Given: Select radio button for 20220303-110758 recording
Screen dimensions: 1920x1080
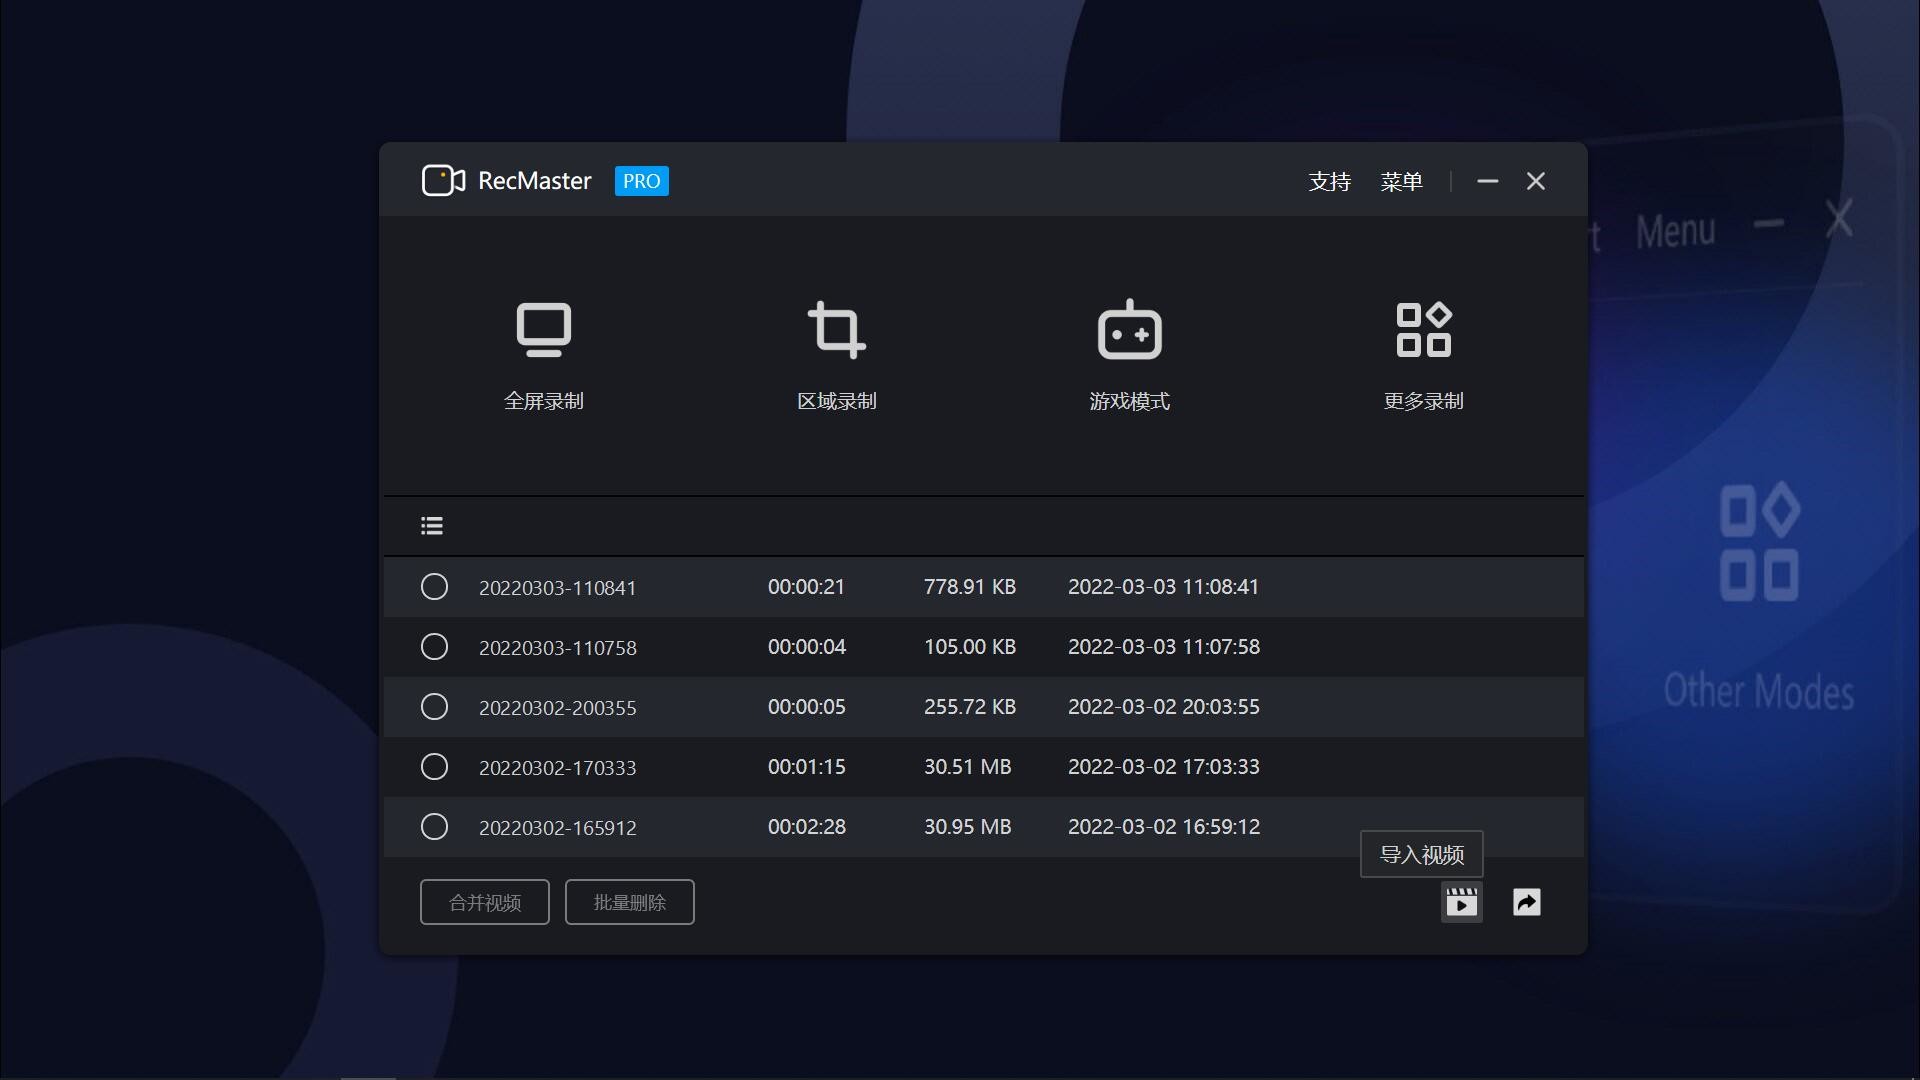Looking at the screenshot, I should (x=434, y=647).
